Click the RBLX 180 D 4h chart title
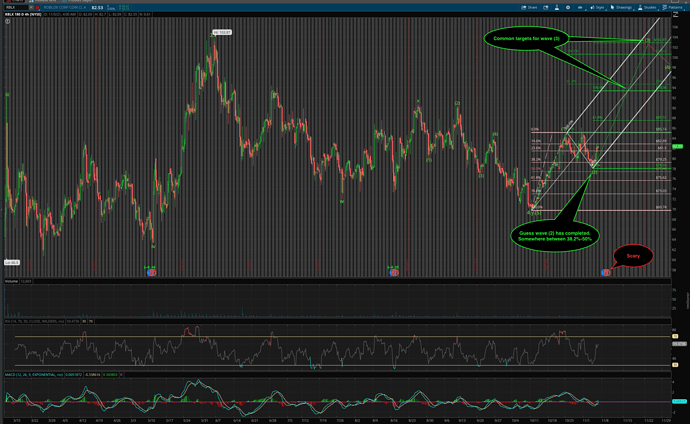 20,15
